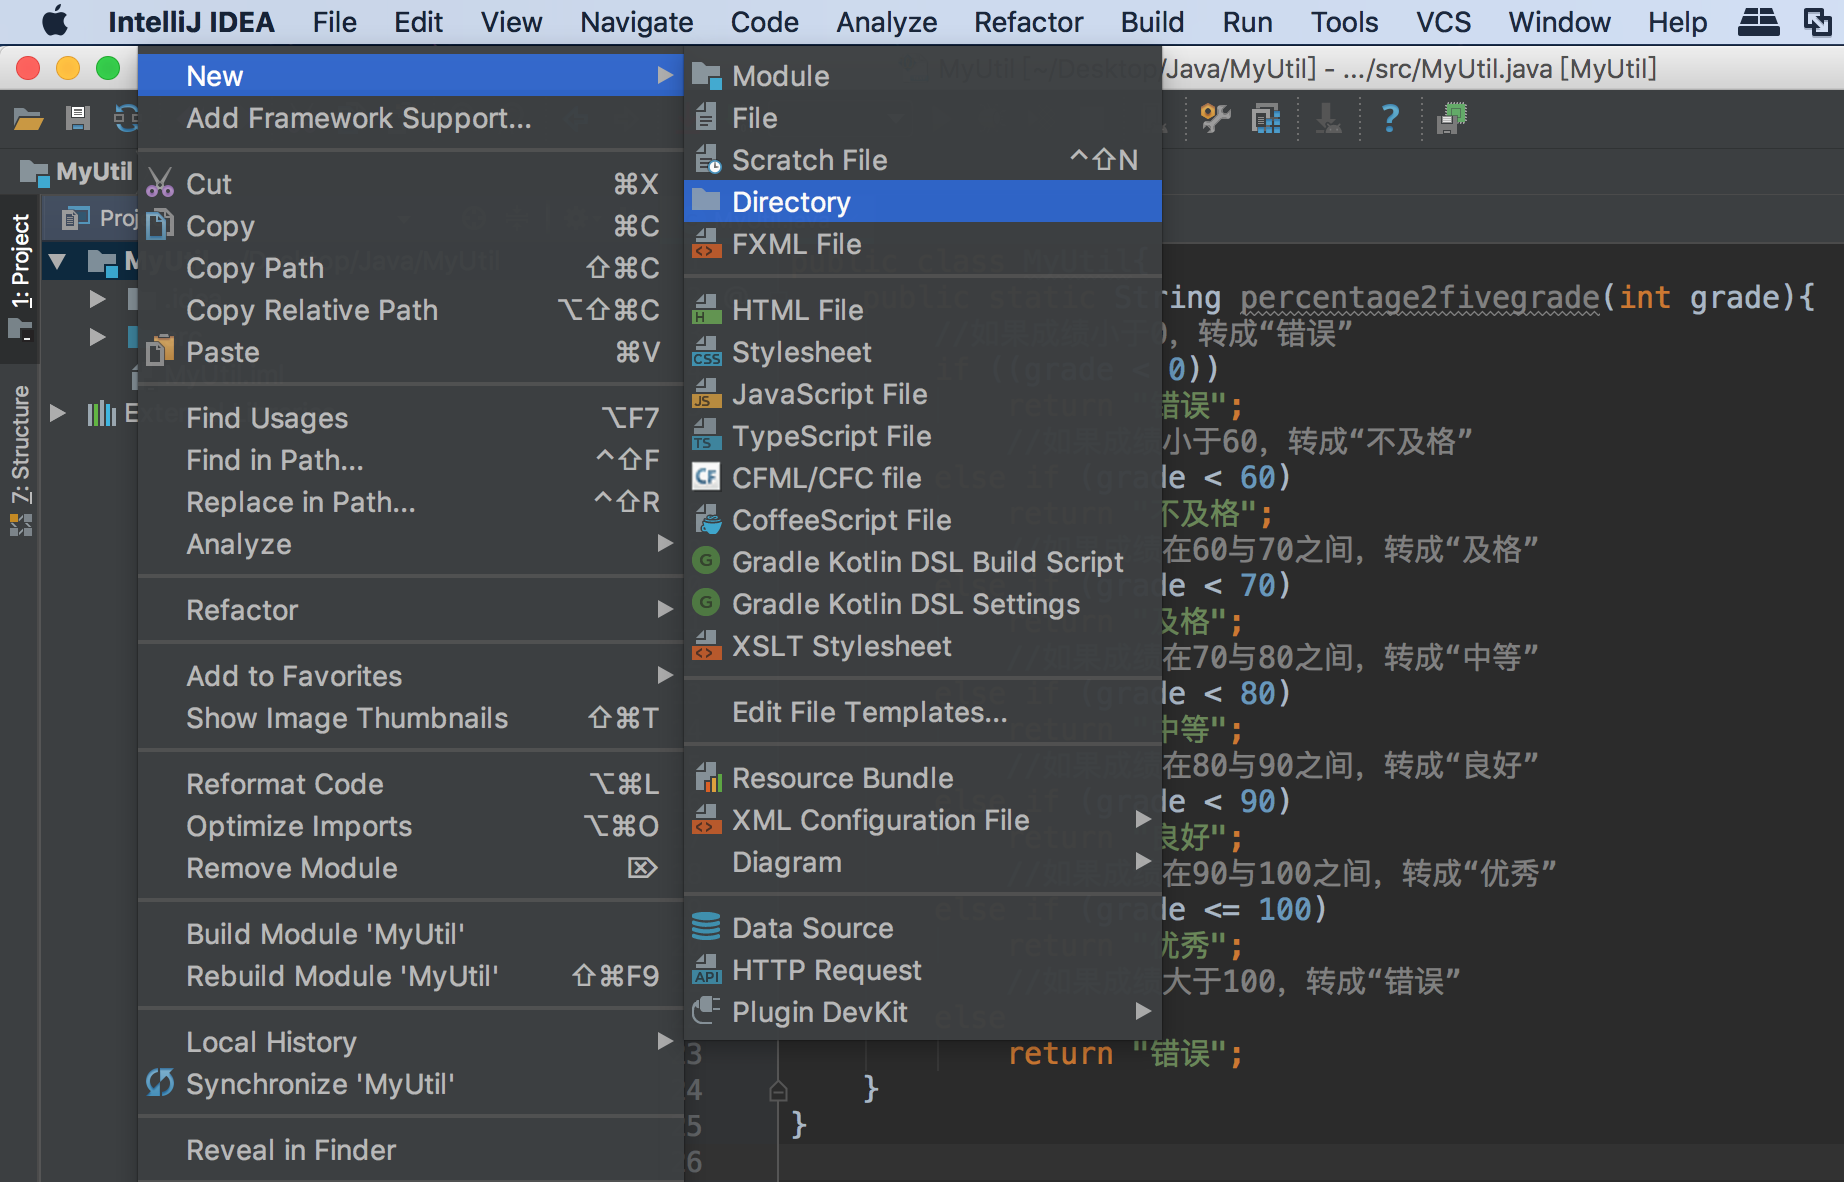Create a new FXML File
Viewport: 1844px width, 1182px height.
pyautogui.click(x=922, y=244)
